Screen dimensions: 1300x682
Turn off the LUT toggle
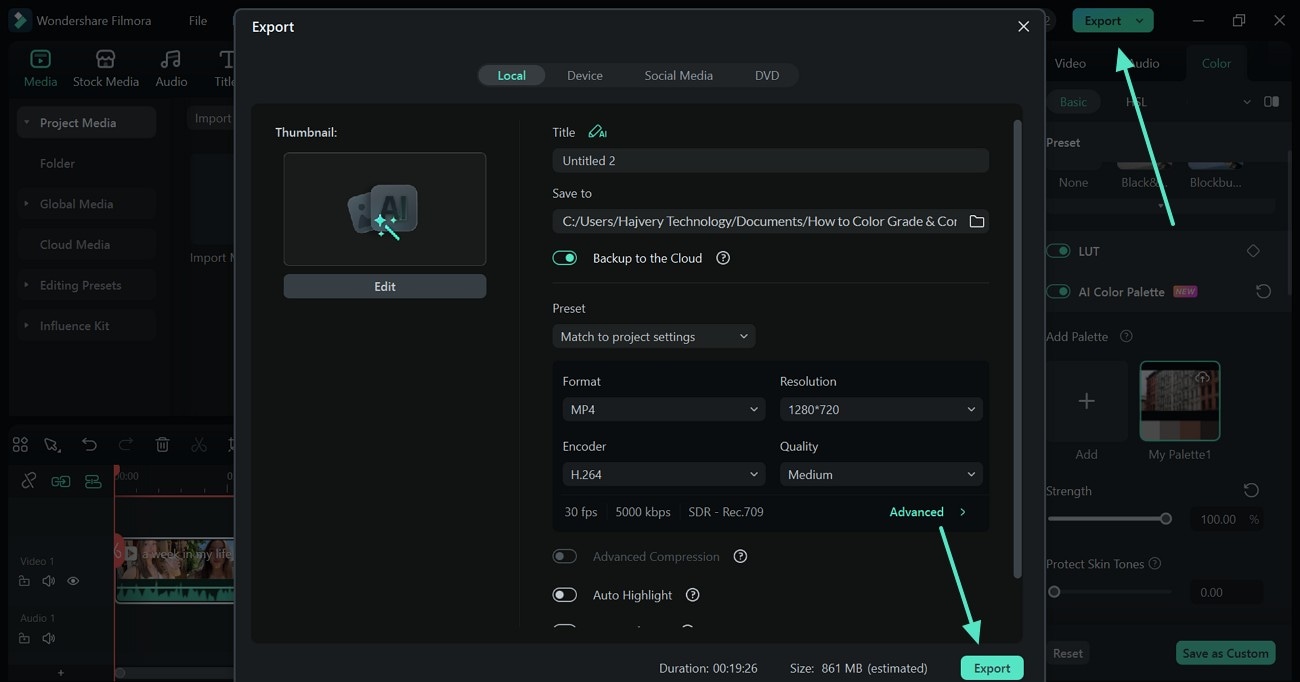(x=1058, y=251)
